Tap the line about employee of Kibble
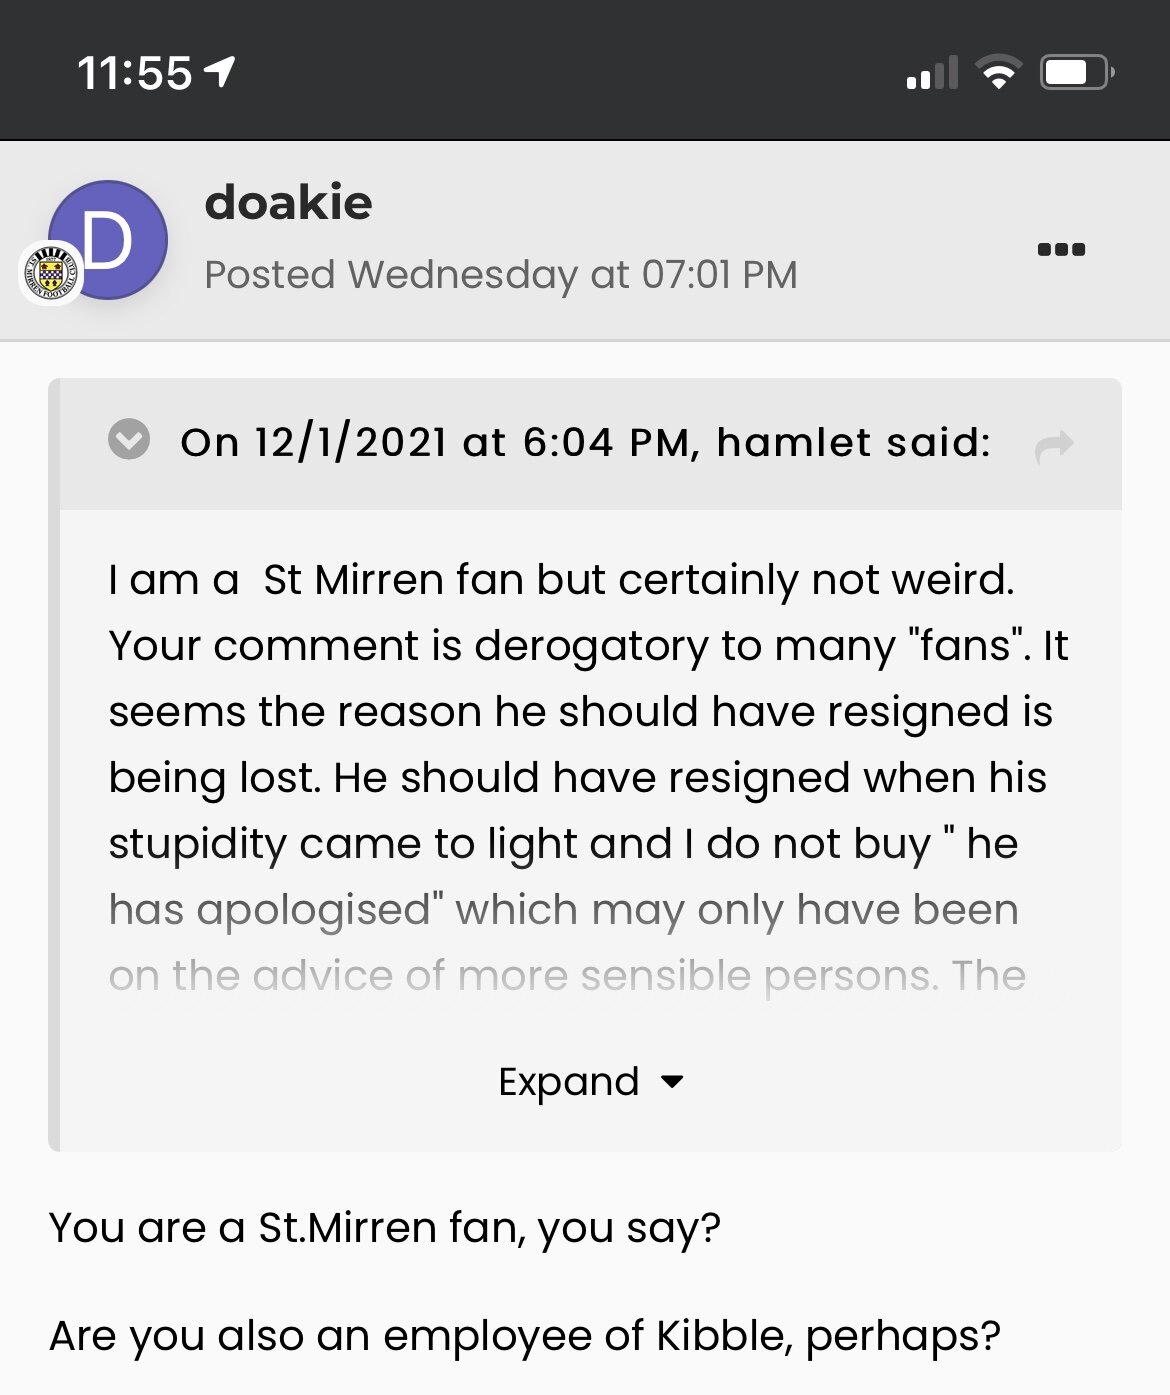Viewport: 1170px width, 1395px height. point(524,1336)
